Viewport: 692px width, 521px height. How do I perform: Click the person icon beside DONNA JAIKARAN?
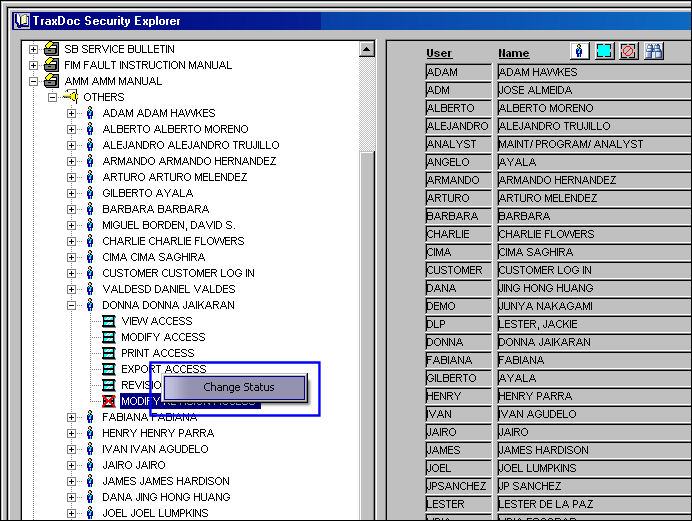point(90,305)
